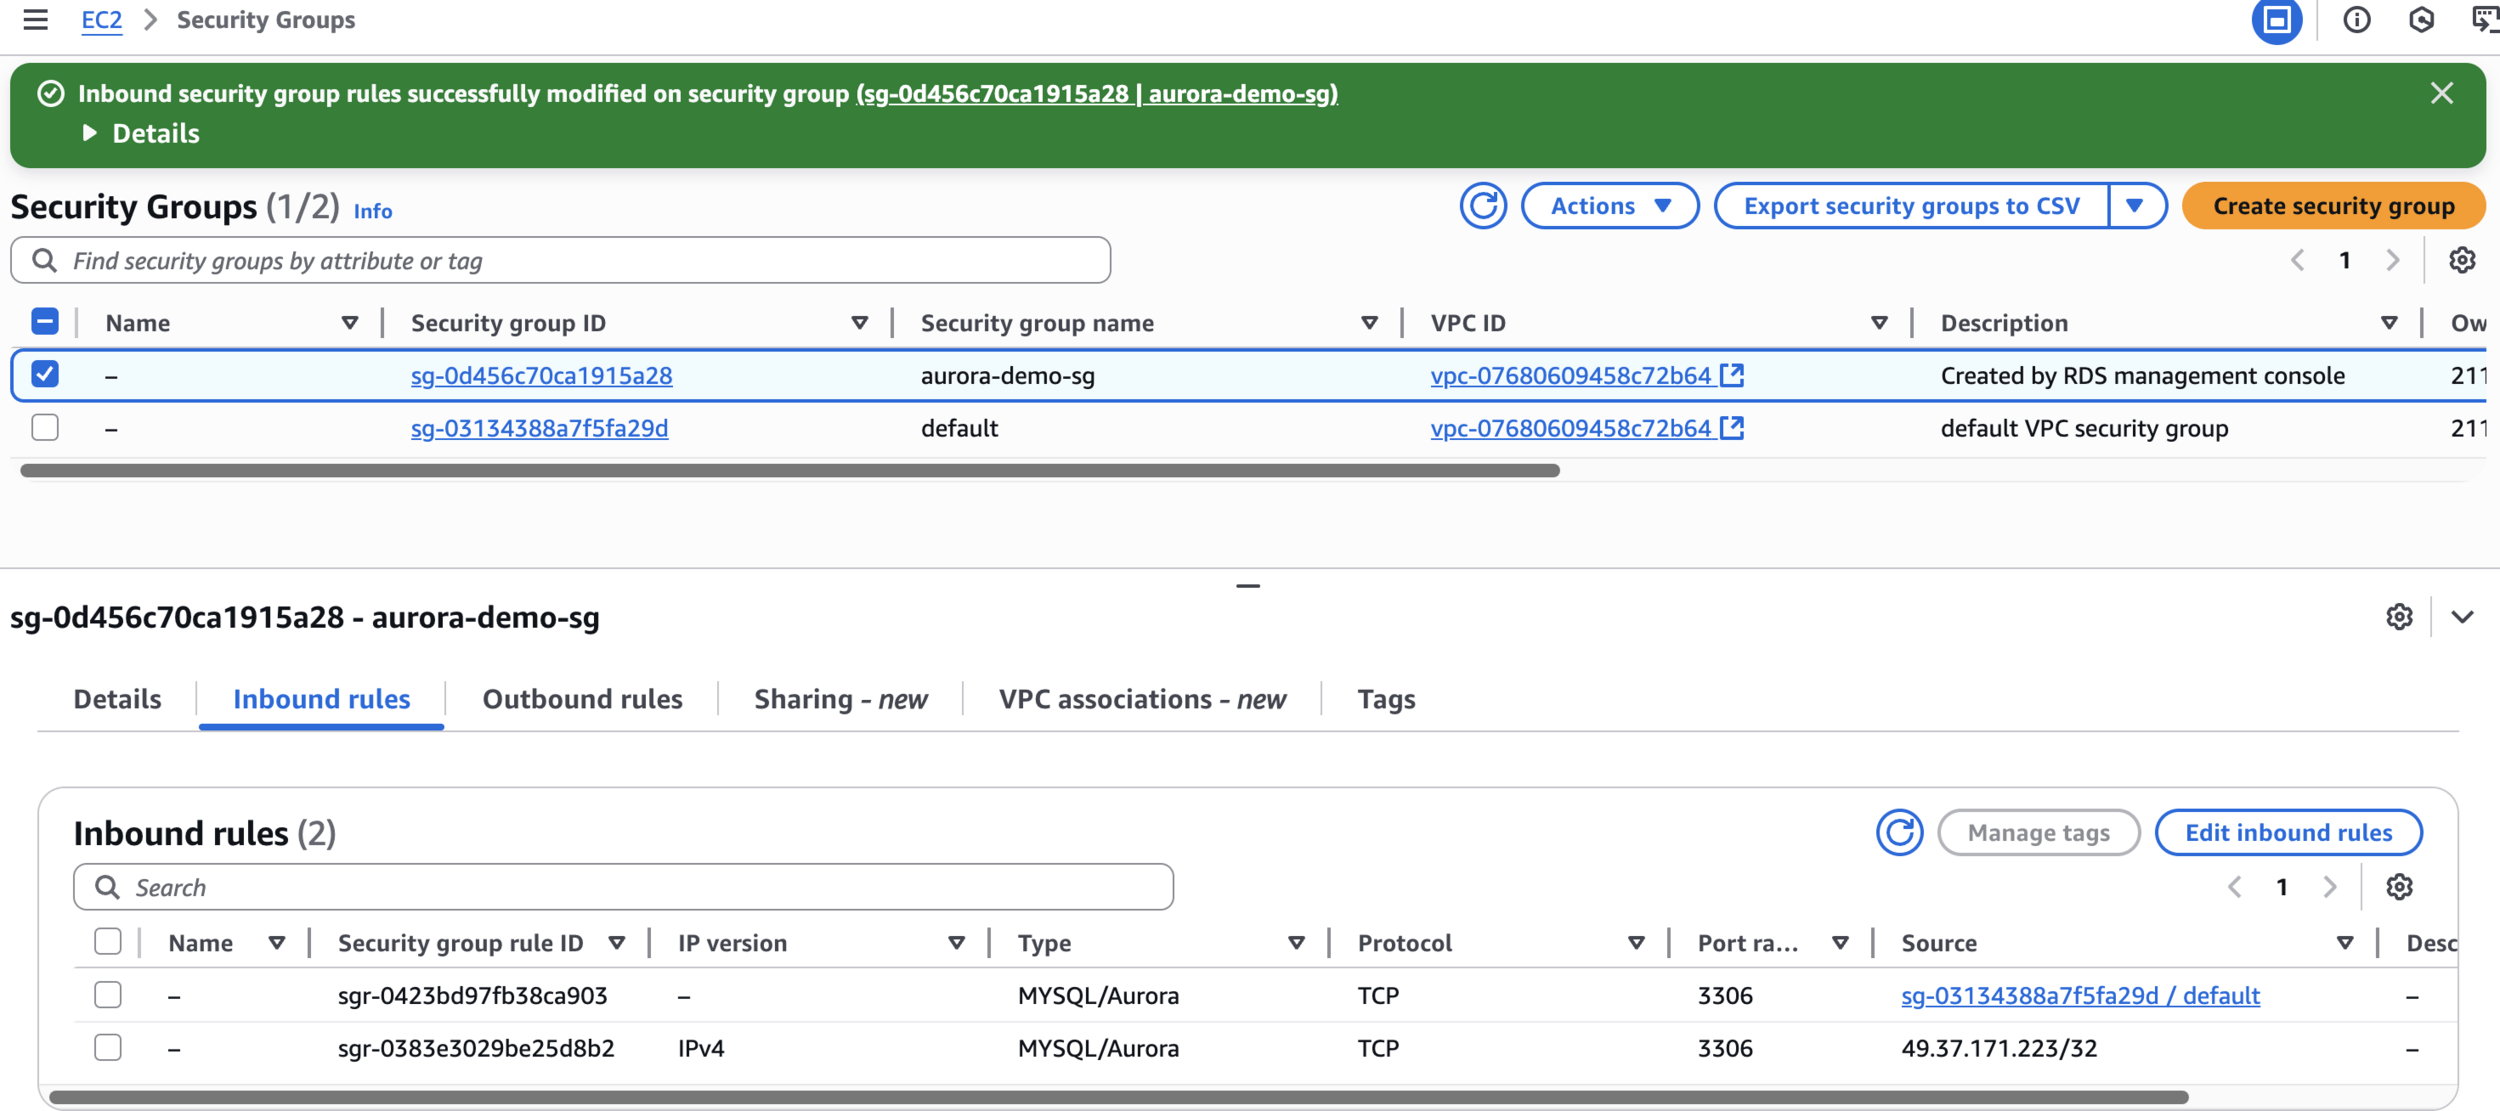Open sg-03134388a7f5fa29d / default source link
The height and width of the screenshot is (1111, 2500).
tap(2079, 995)
